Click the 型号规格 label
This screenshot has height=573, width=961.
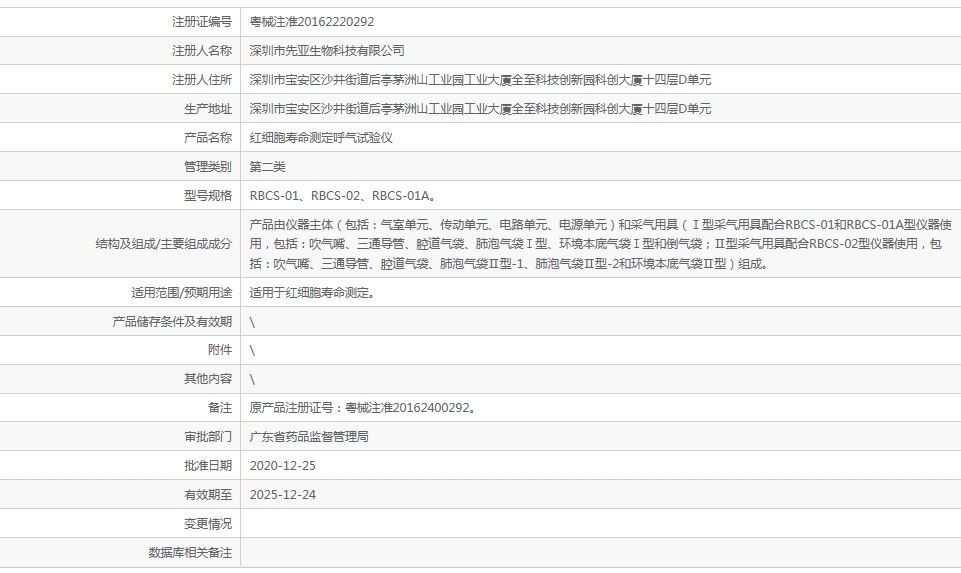coord(208,195)
